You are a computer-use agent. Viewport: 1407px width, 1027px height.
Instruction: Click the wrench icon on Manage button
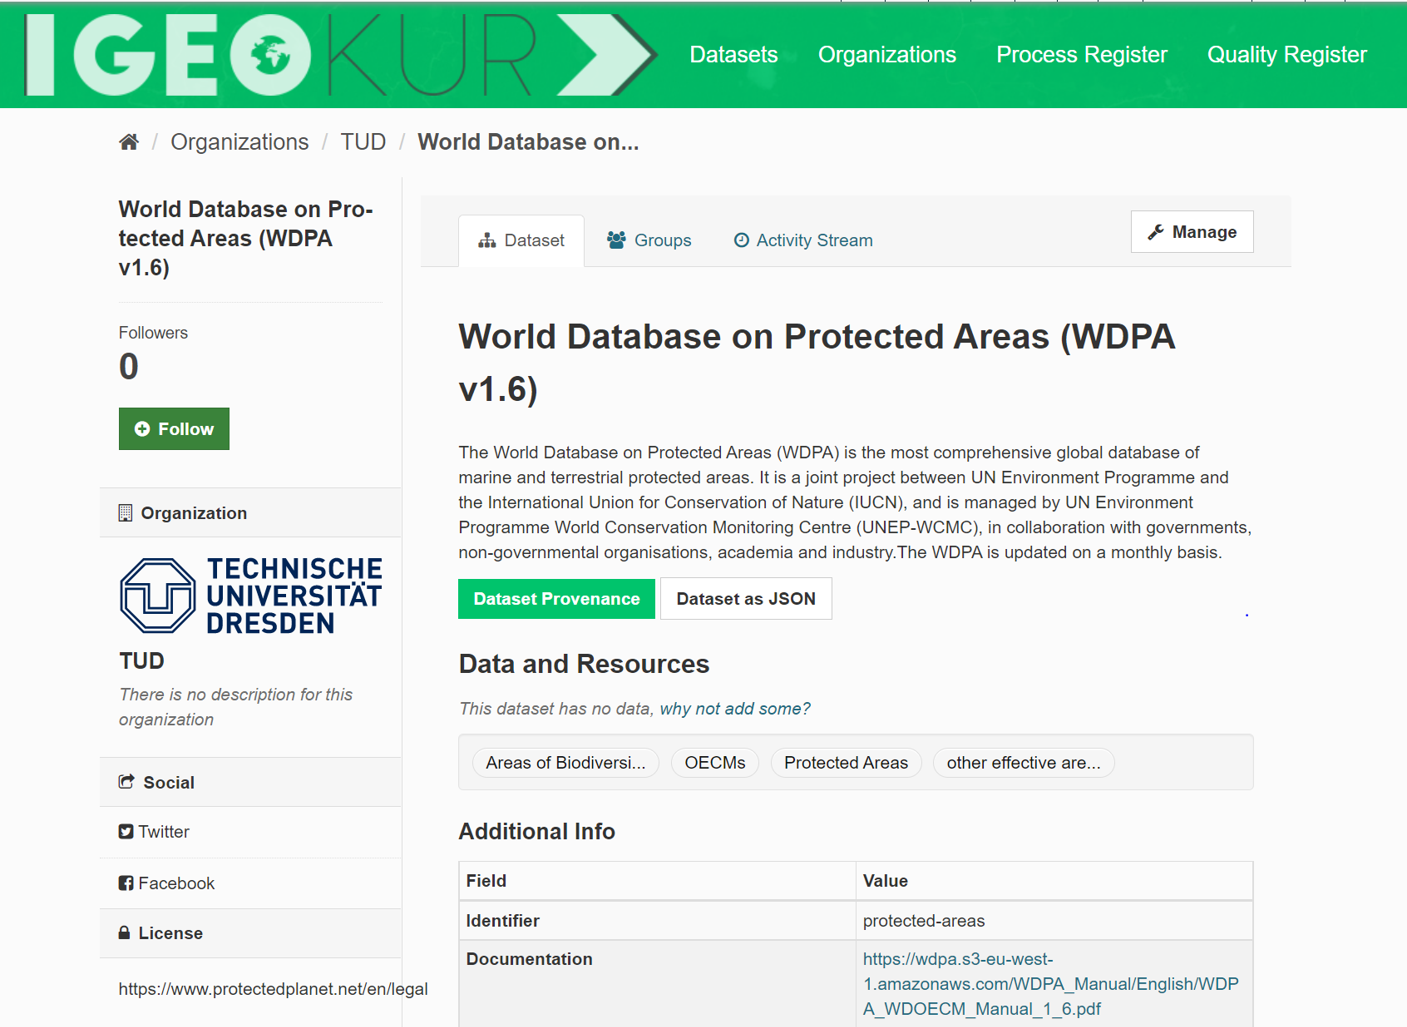(x=1156, y=232)
